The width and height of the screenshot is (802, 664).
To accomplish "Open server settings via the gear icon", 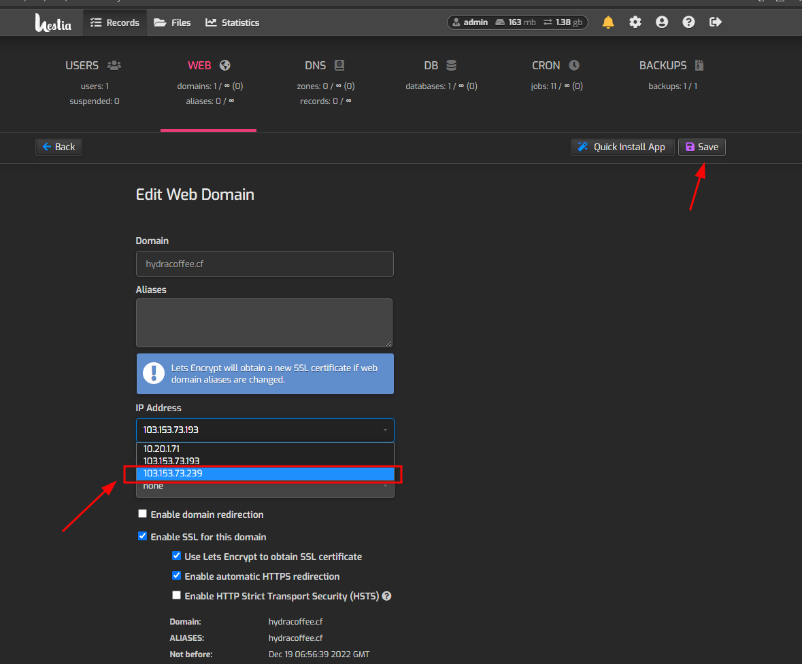I will click(x=635, y=22).
